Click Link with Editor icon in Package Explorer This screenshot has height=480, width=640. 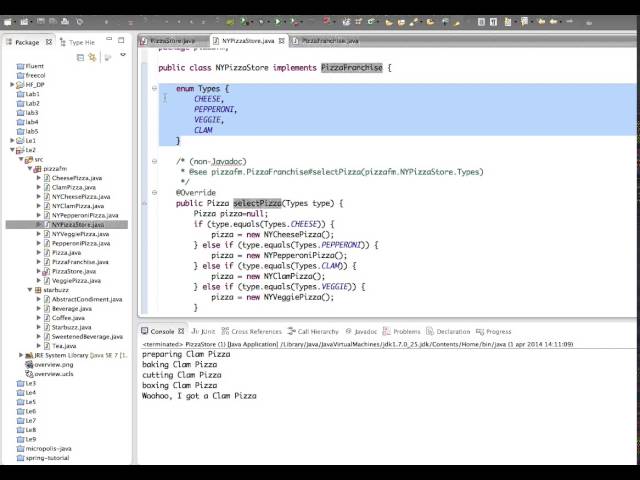tap(92, 58)
